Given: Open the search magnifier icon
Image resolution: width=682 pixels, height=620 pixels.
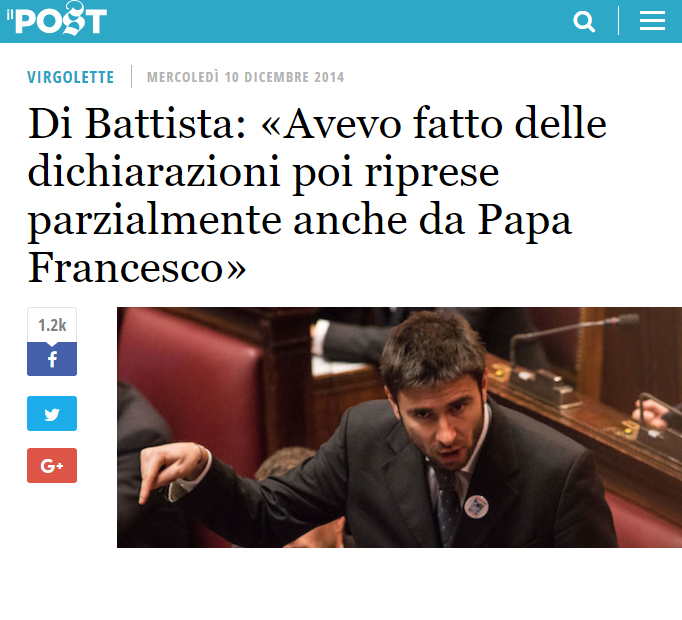Looking at the screenshot, I should 584,21.
